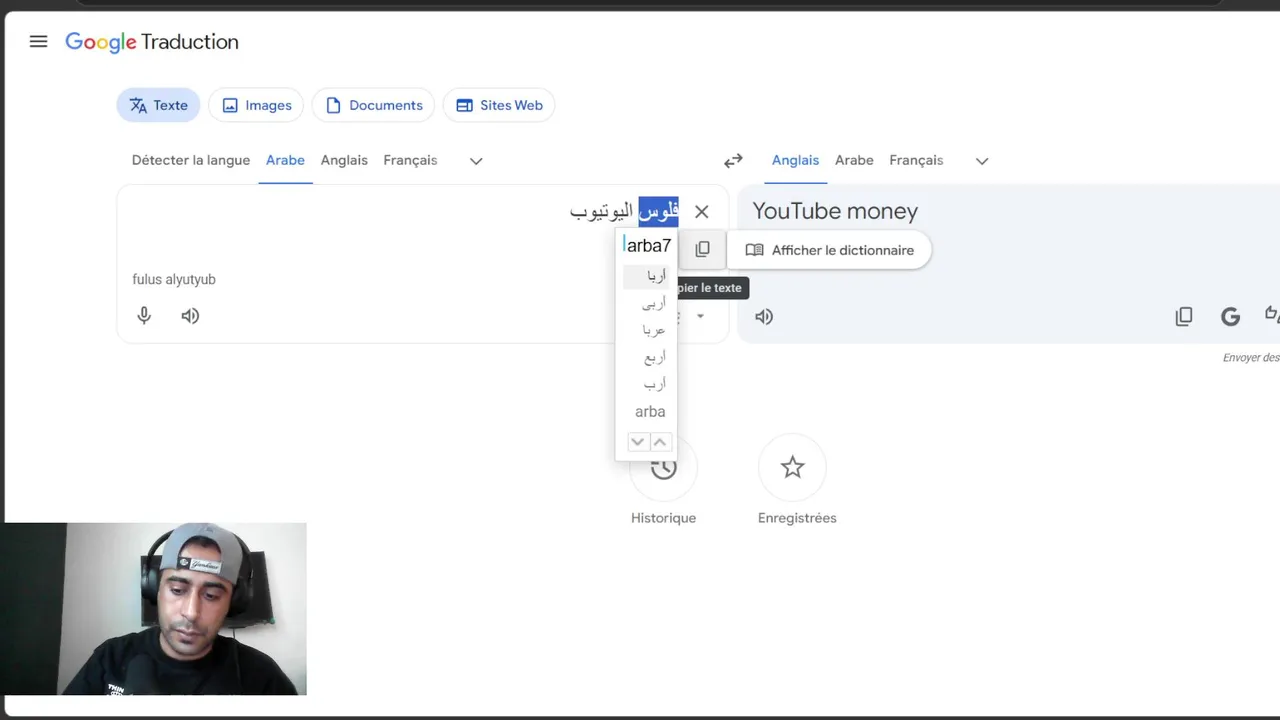Open the main hamburger menu
The height and width of the screenshot is (720, 1280).
pyautogui.click(x=38, y=42)
